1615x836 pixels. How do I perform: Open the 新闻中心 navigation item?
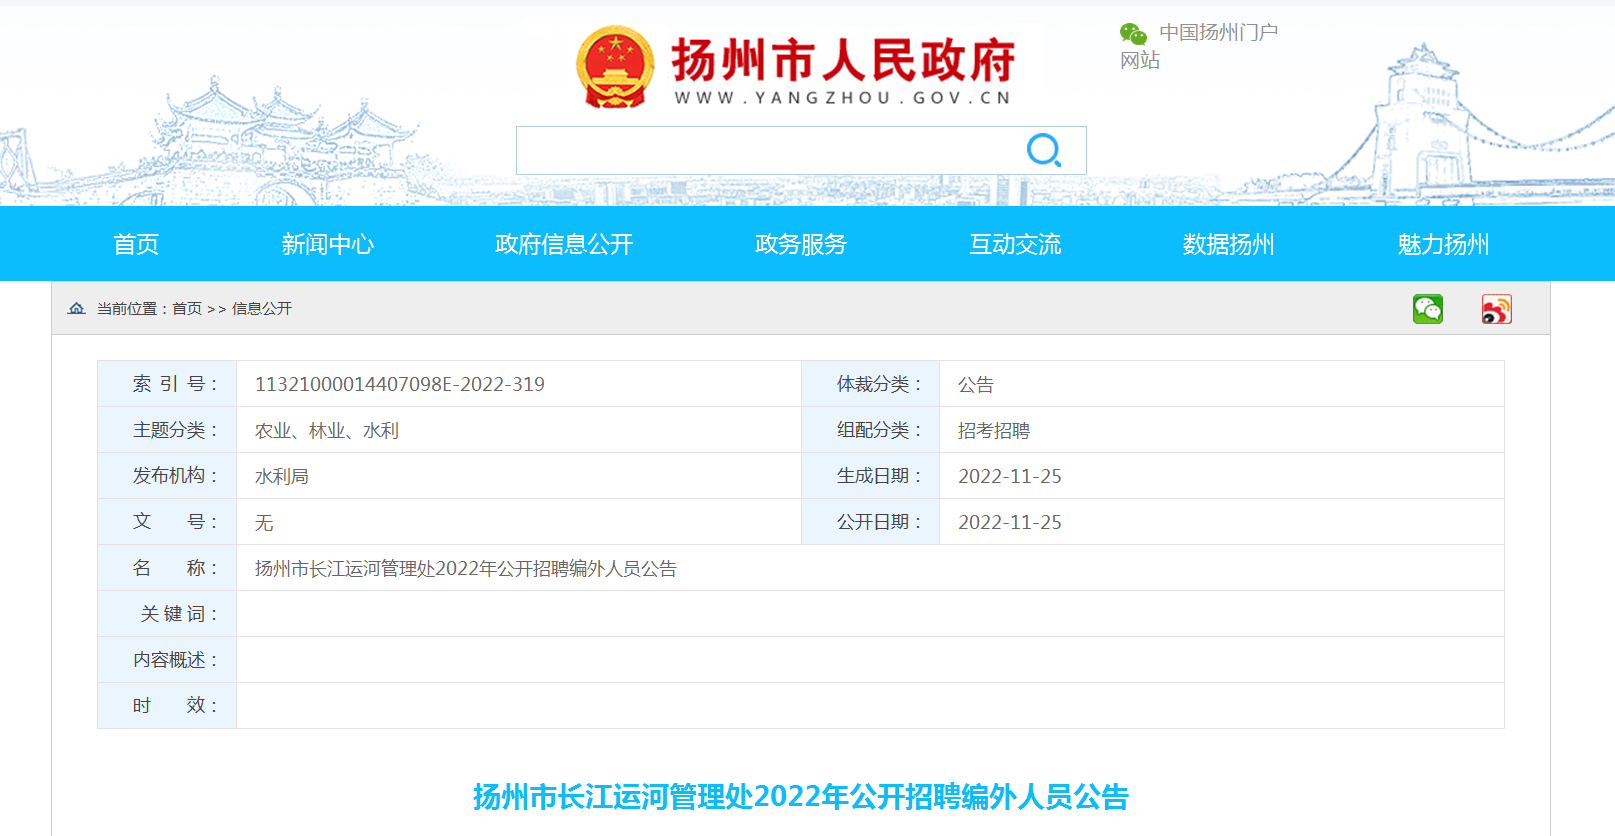327,244
